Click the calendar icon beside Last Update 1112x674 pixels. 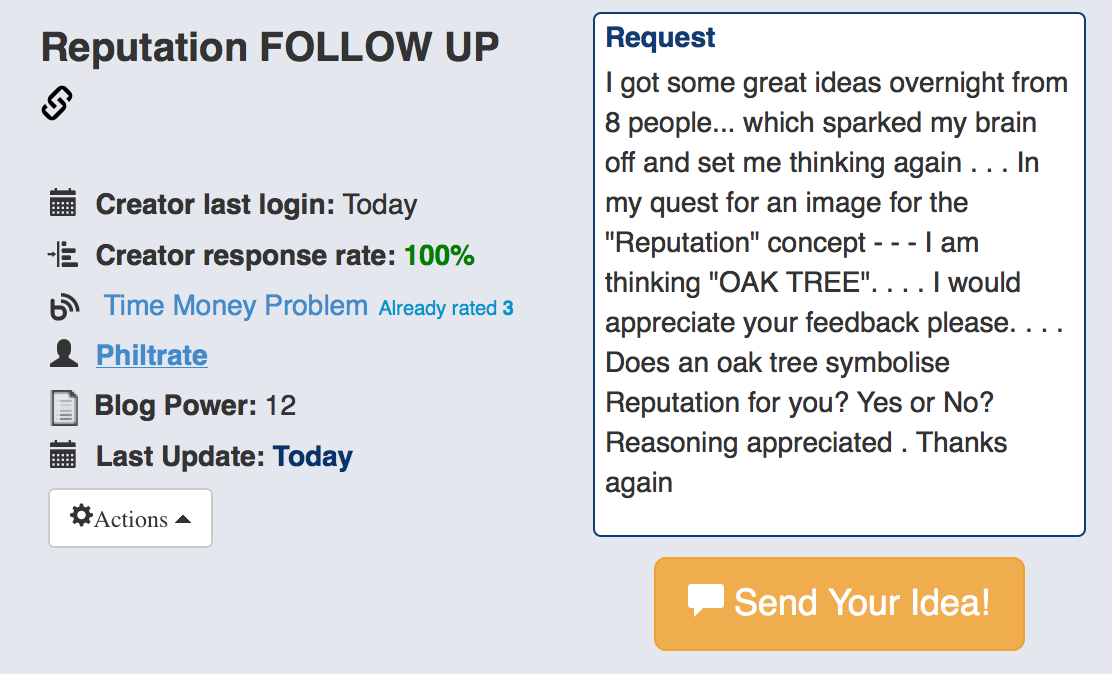coord(63,457)
